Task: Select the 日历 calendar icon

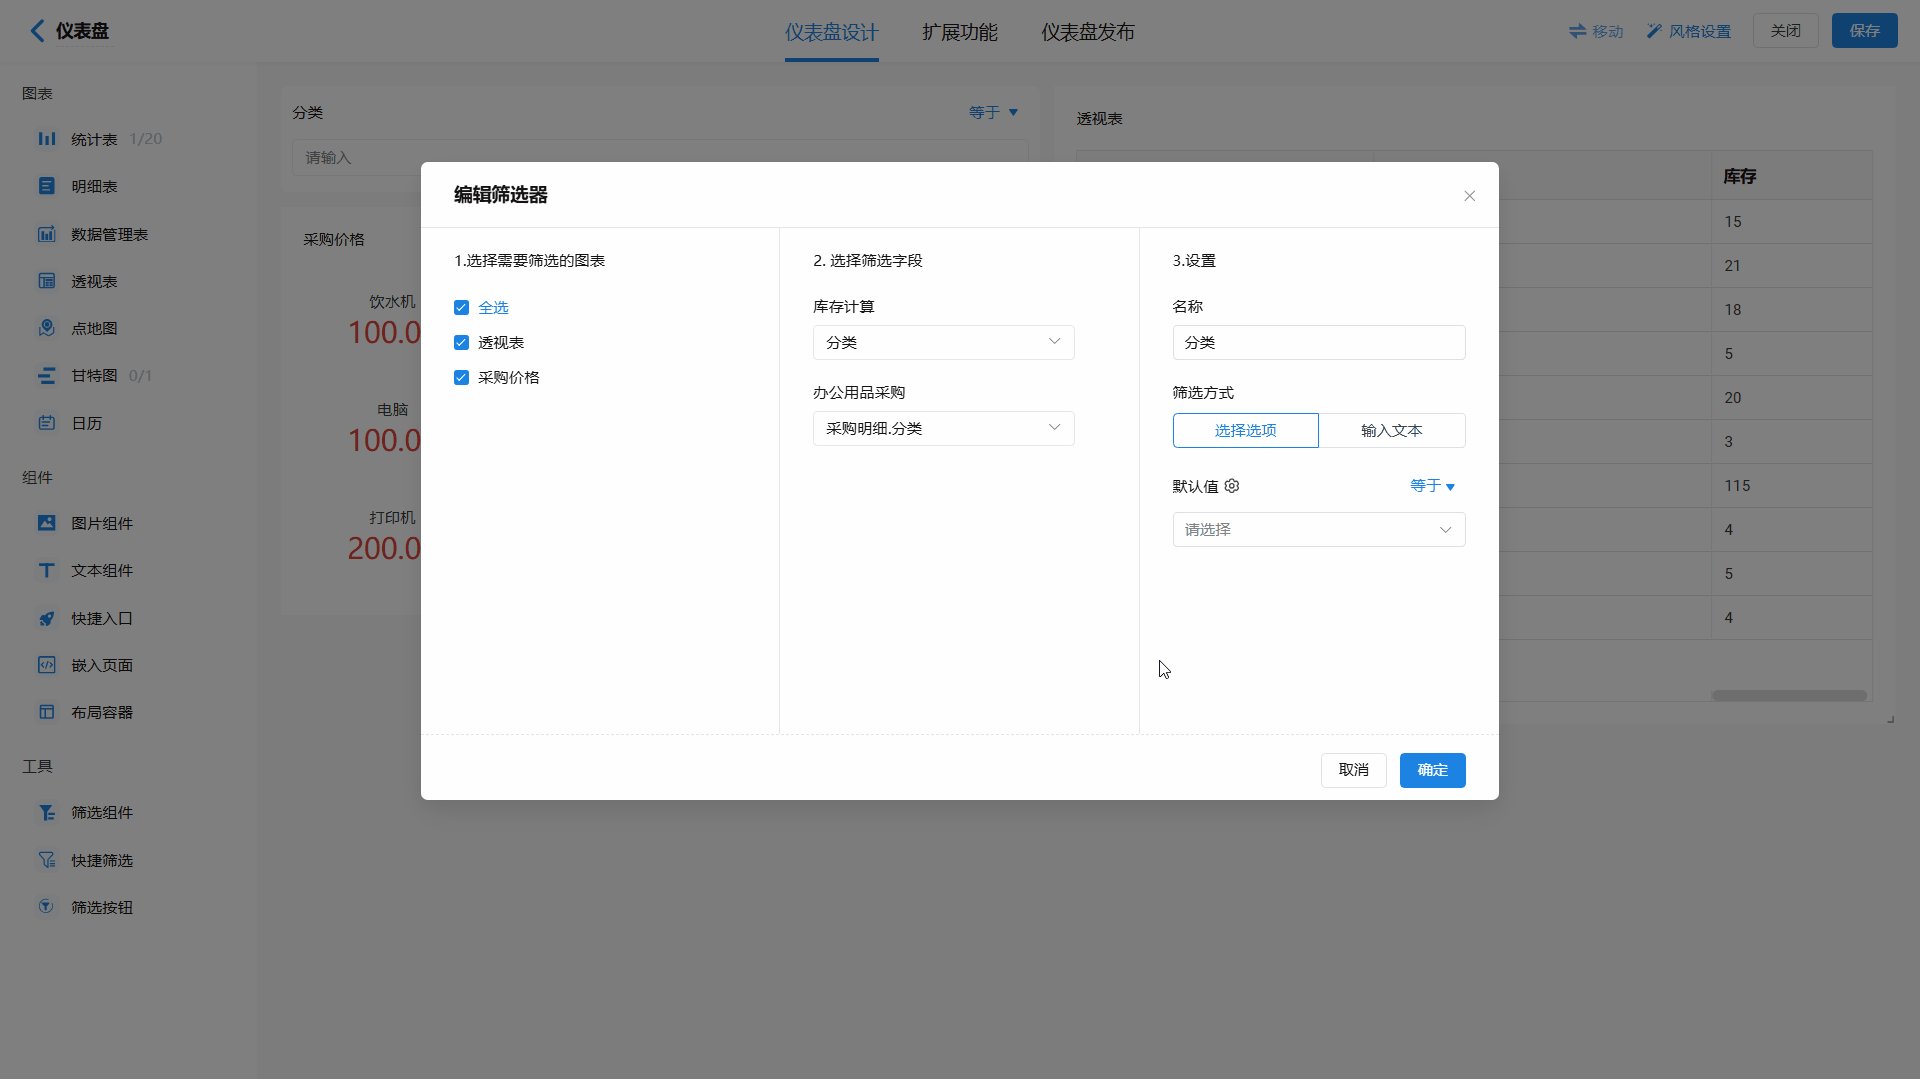Action: point(47,423)
